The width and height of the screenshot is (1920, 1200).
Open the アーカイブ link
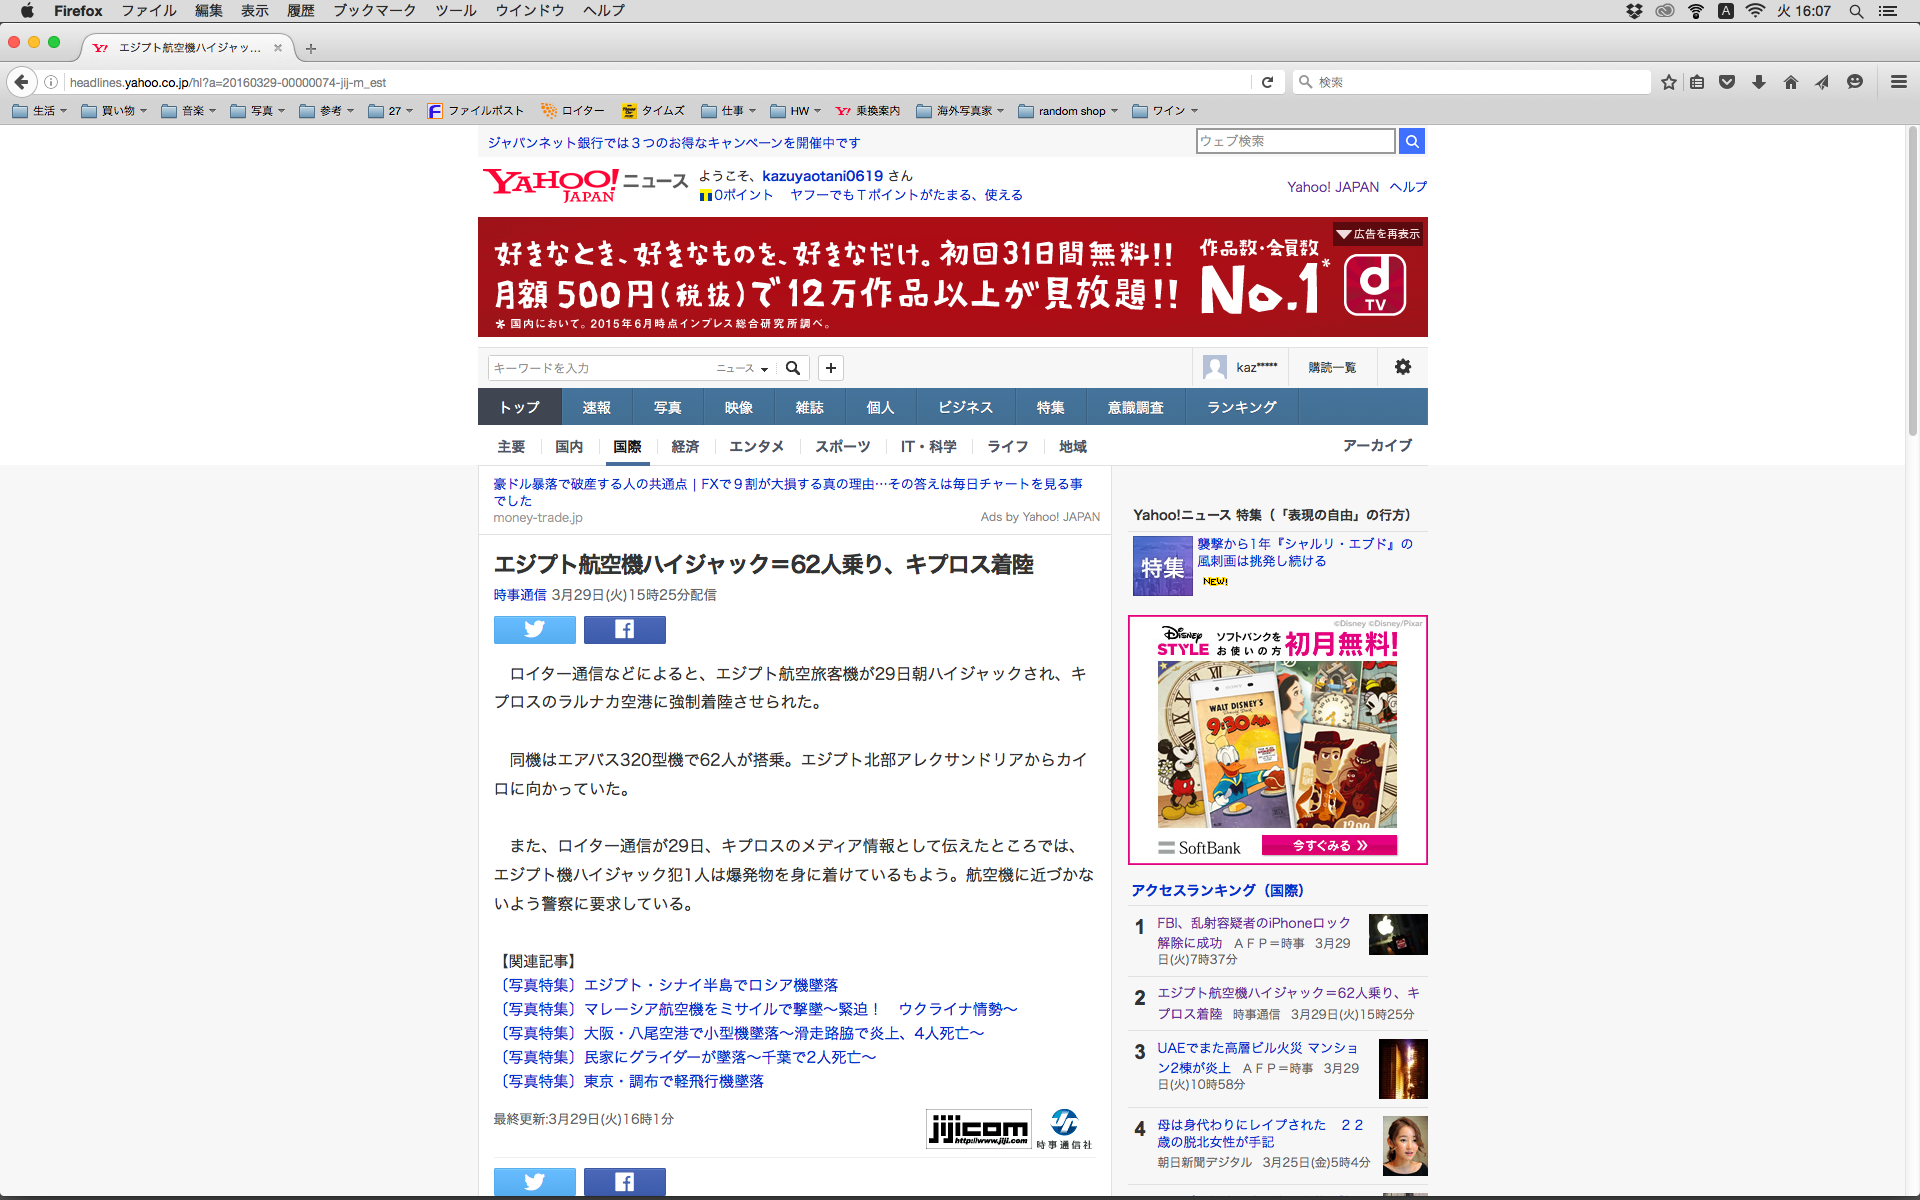[1376, 445]
